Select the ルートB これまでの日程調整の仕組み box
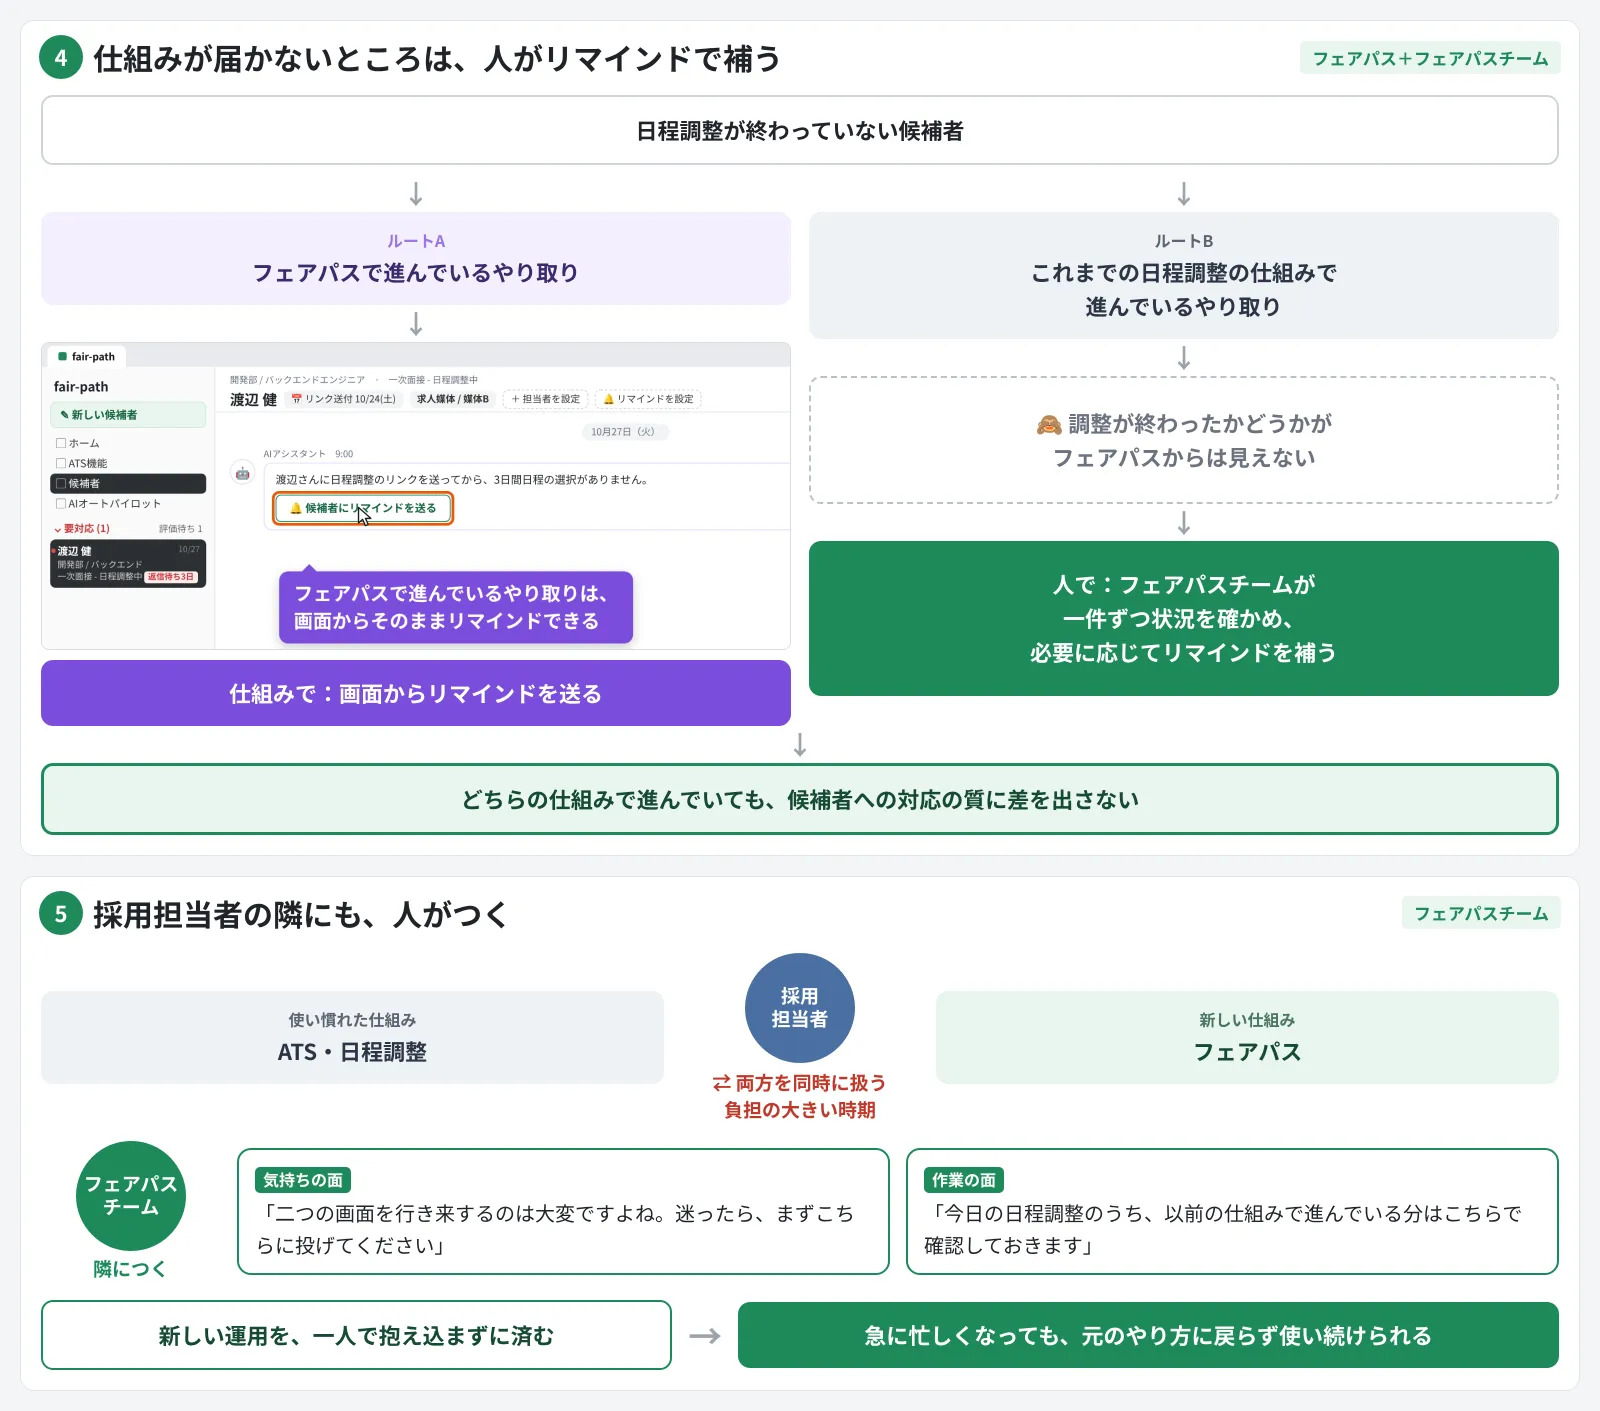1600x1411 pixels. pyautogui.click(x=1184, y=275)
